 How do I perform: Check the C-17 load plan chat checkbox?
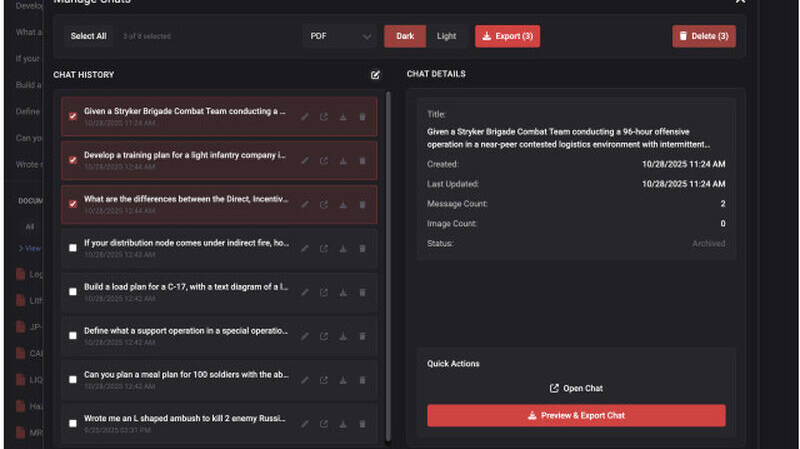coord(73,291)
